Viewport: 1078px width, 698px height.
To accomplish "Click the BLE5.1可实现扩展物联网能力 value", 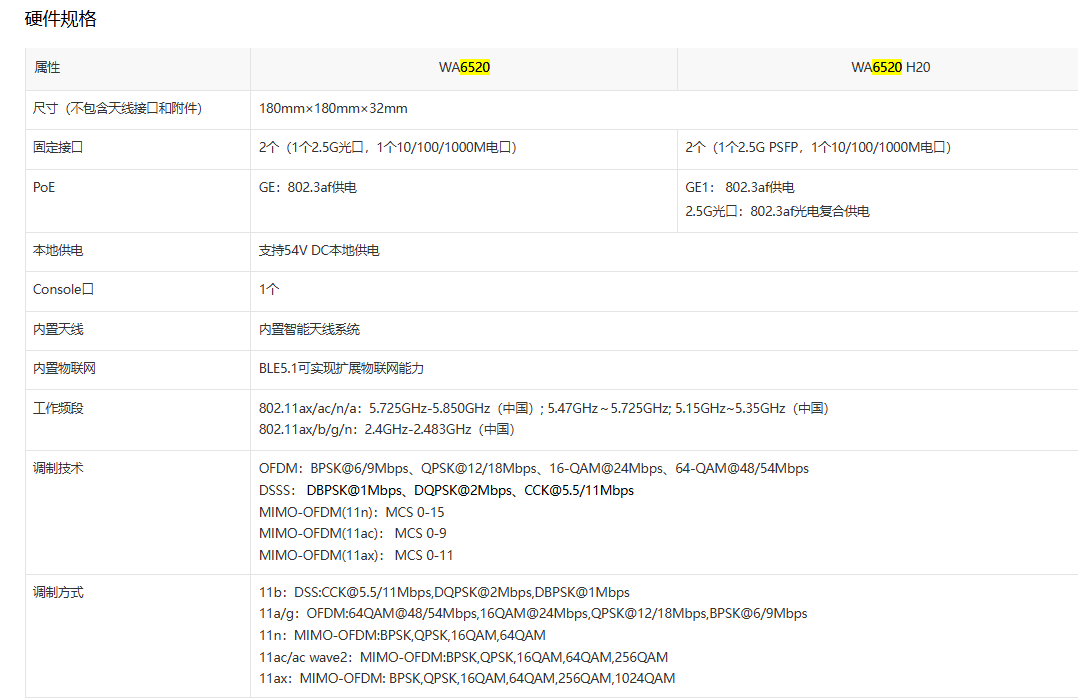I will pos(342,369).
